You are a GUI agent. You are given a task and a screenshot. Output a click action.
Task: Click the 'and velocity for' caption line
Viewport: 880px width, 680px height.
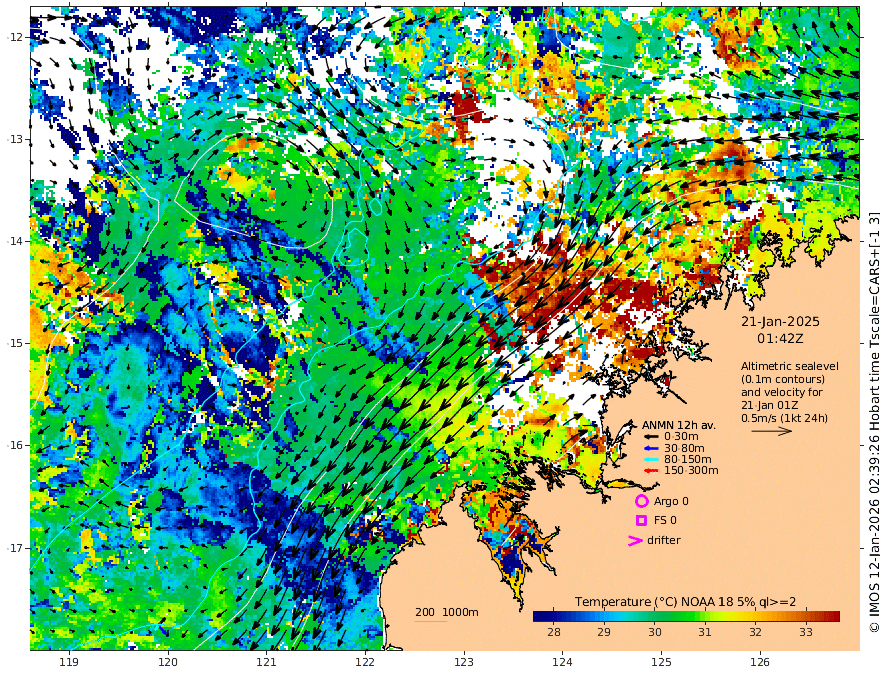(x=782, y=392)
